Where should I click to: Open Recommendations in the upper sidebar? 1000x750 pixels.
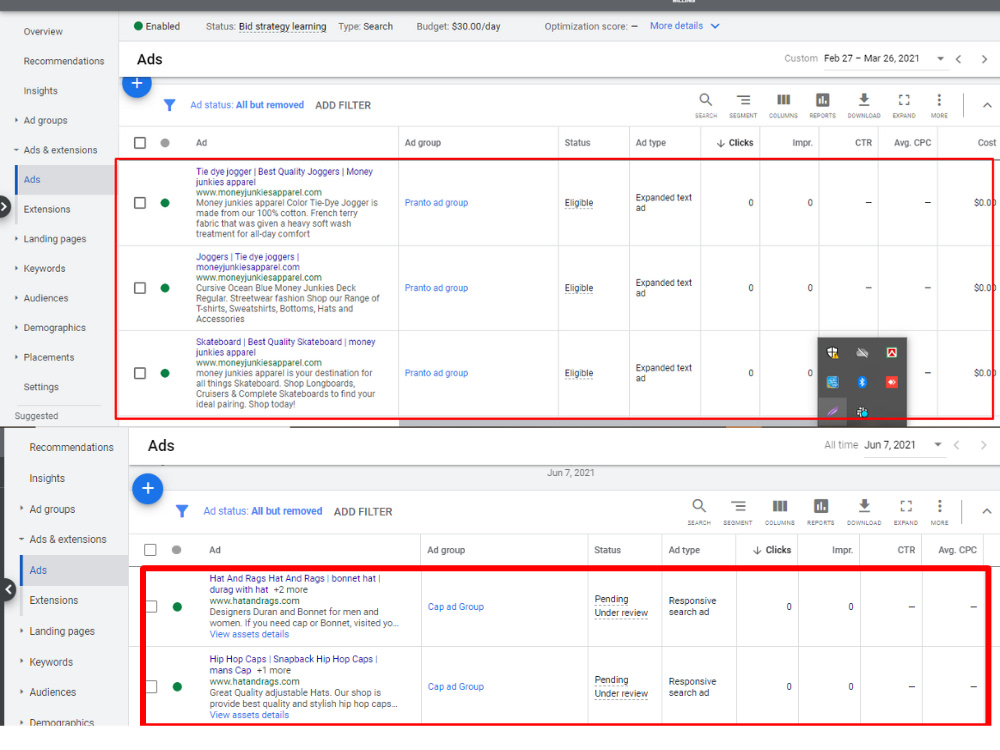click(x=64, y=61)
